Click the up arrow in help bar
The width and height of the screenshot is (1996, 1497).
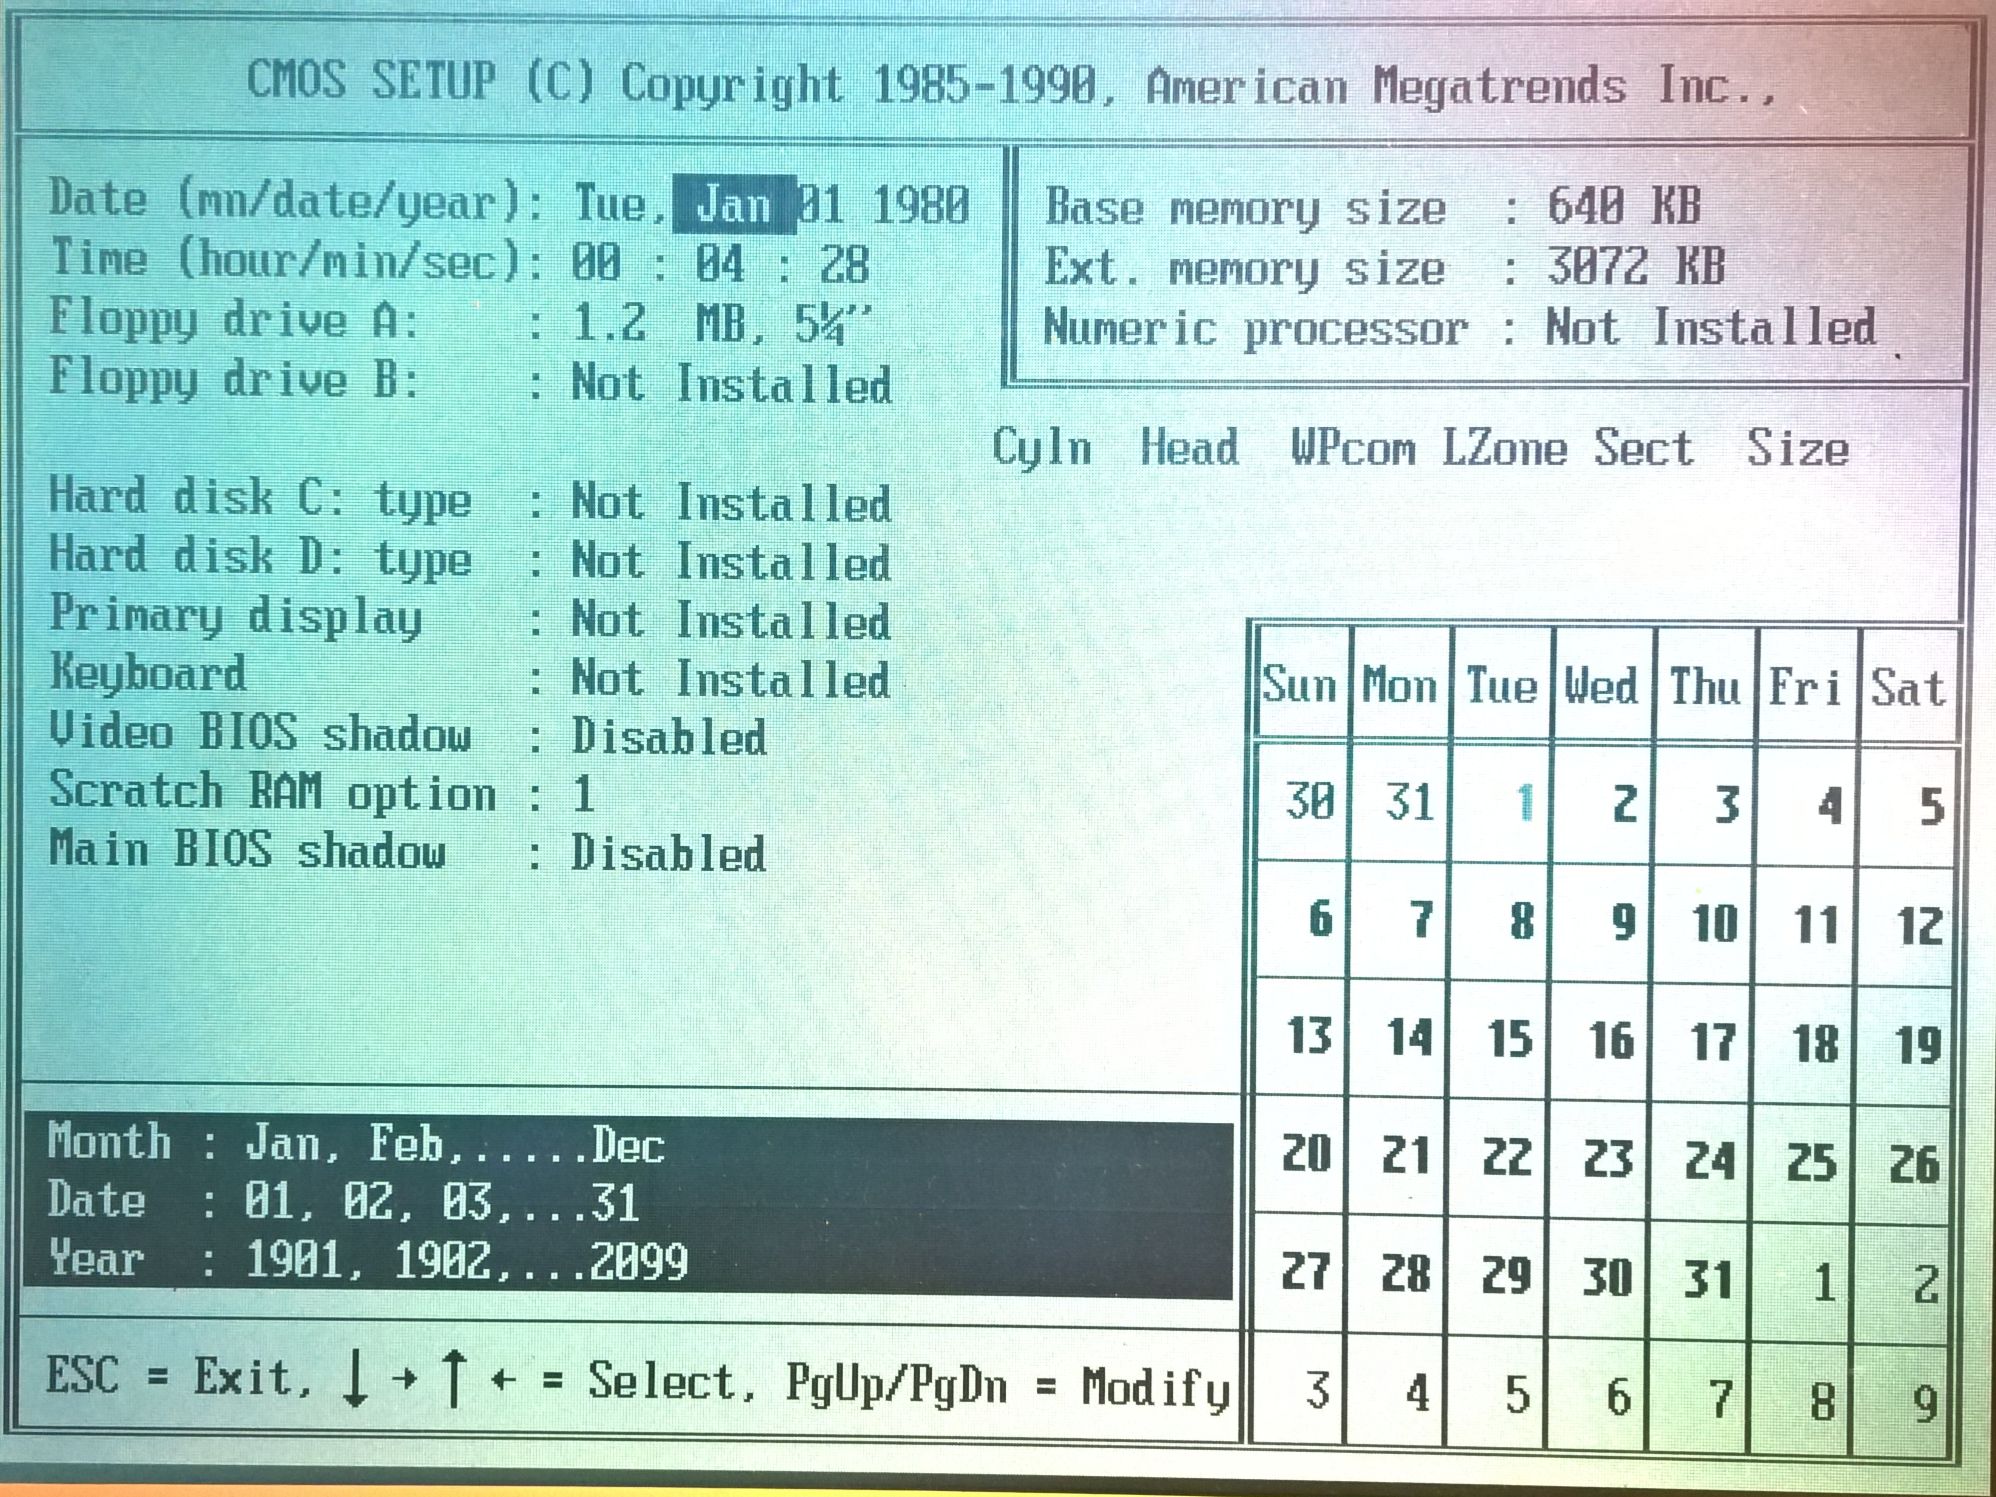453,1379
